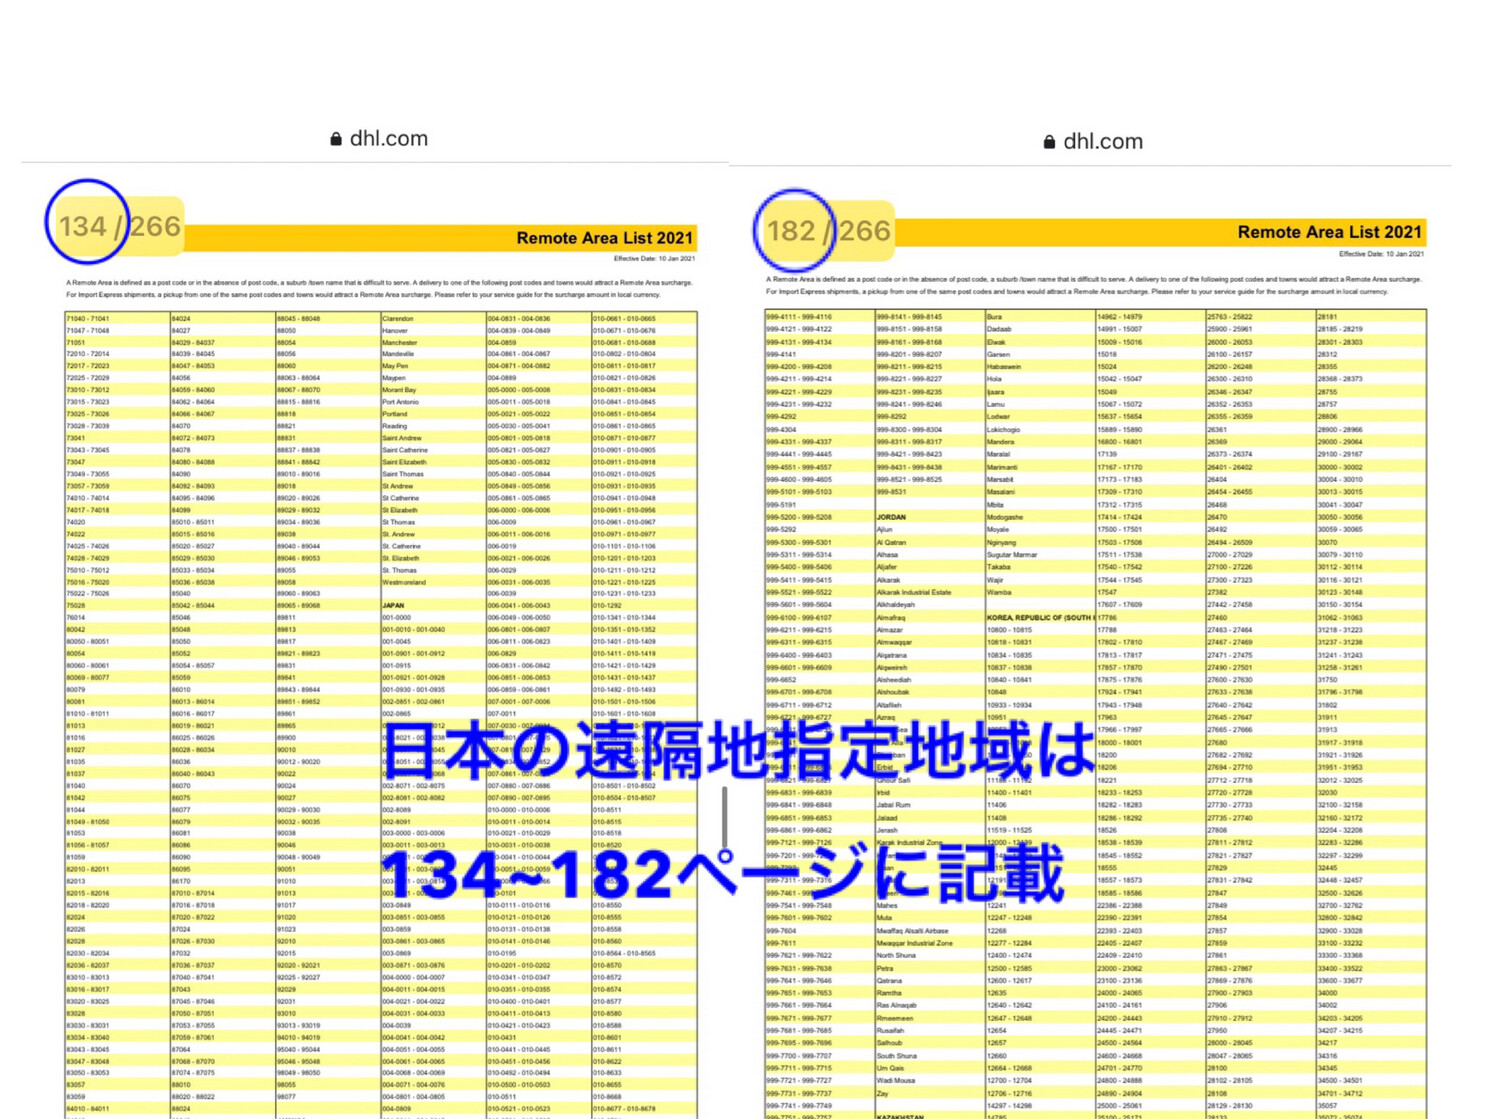The width and height of the screenshot is (1500, 1119).
Task: Open the dhl.com address bar in left pane
Action: click(x=378, y=139)
